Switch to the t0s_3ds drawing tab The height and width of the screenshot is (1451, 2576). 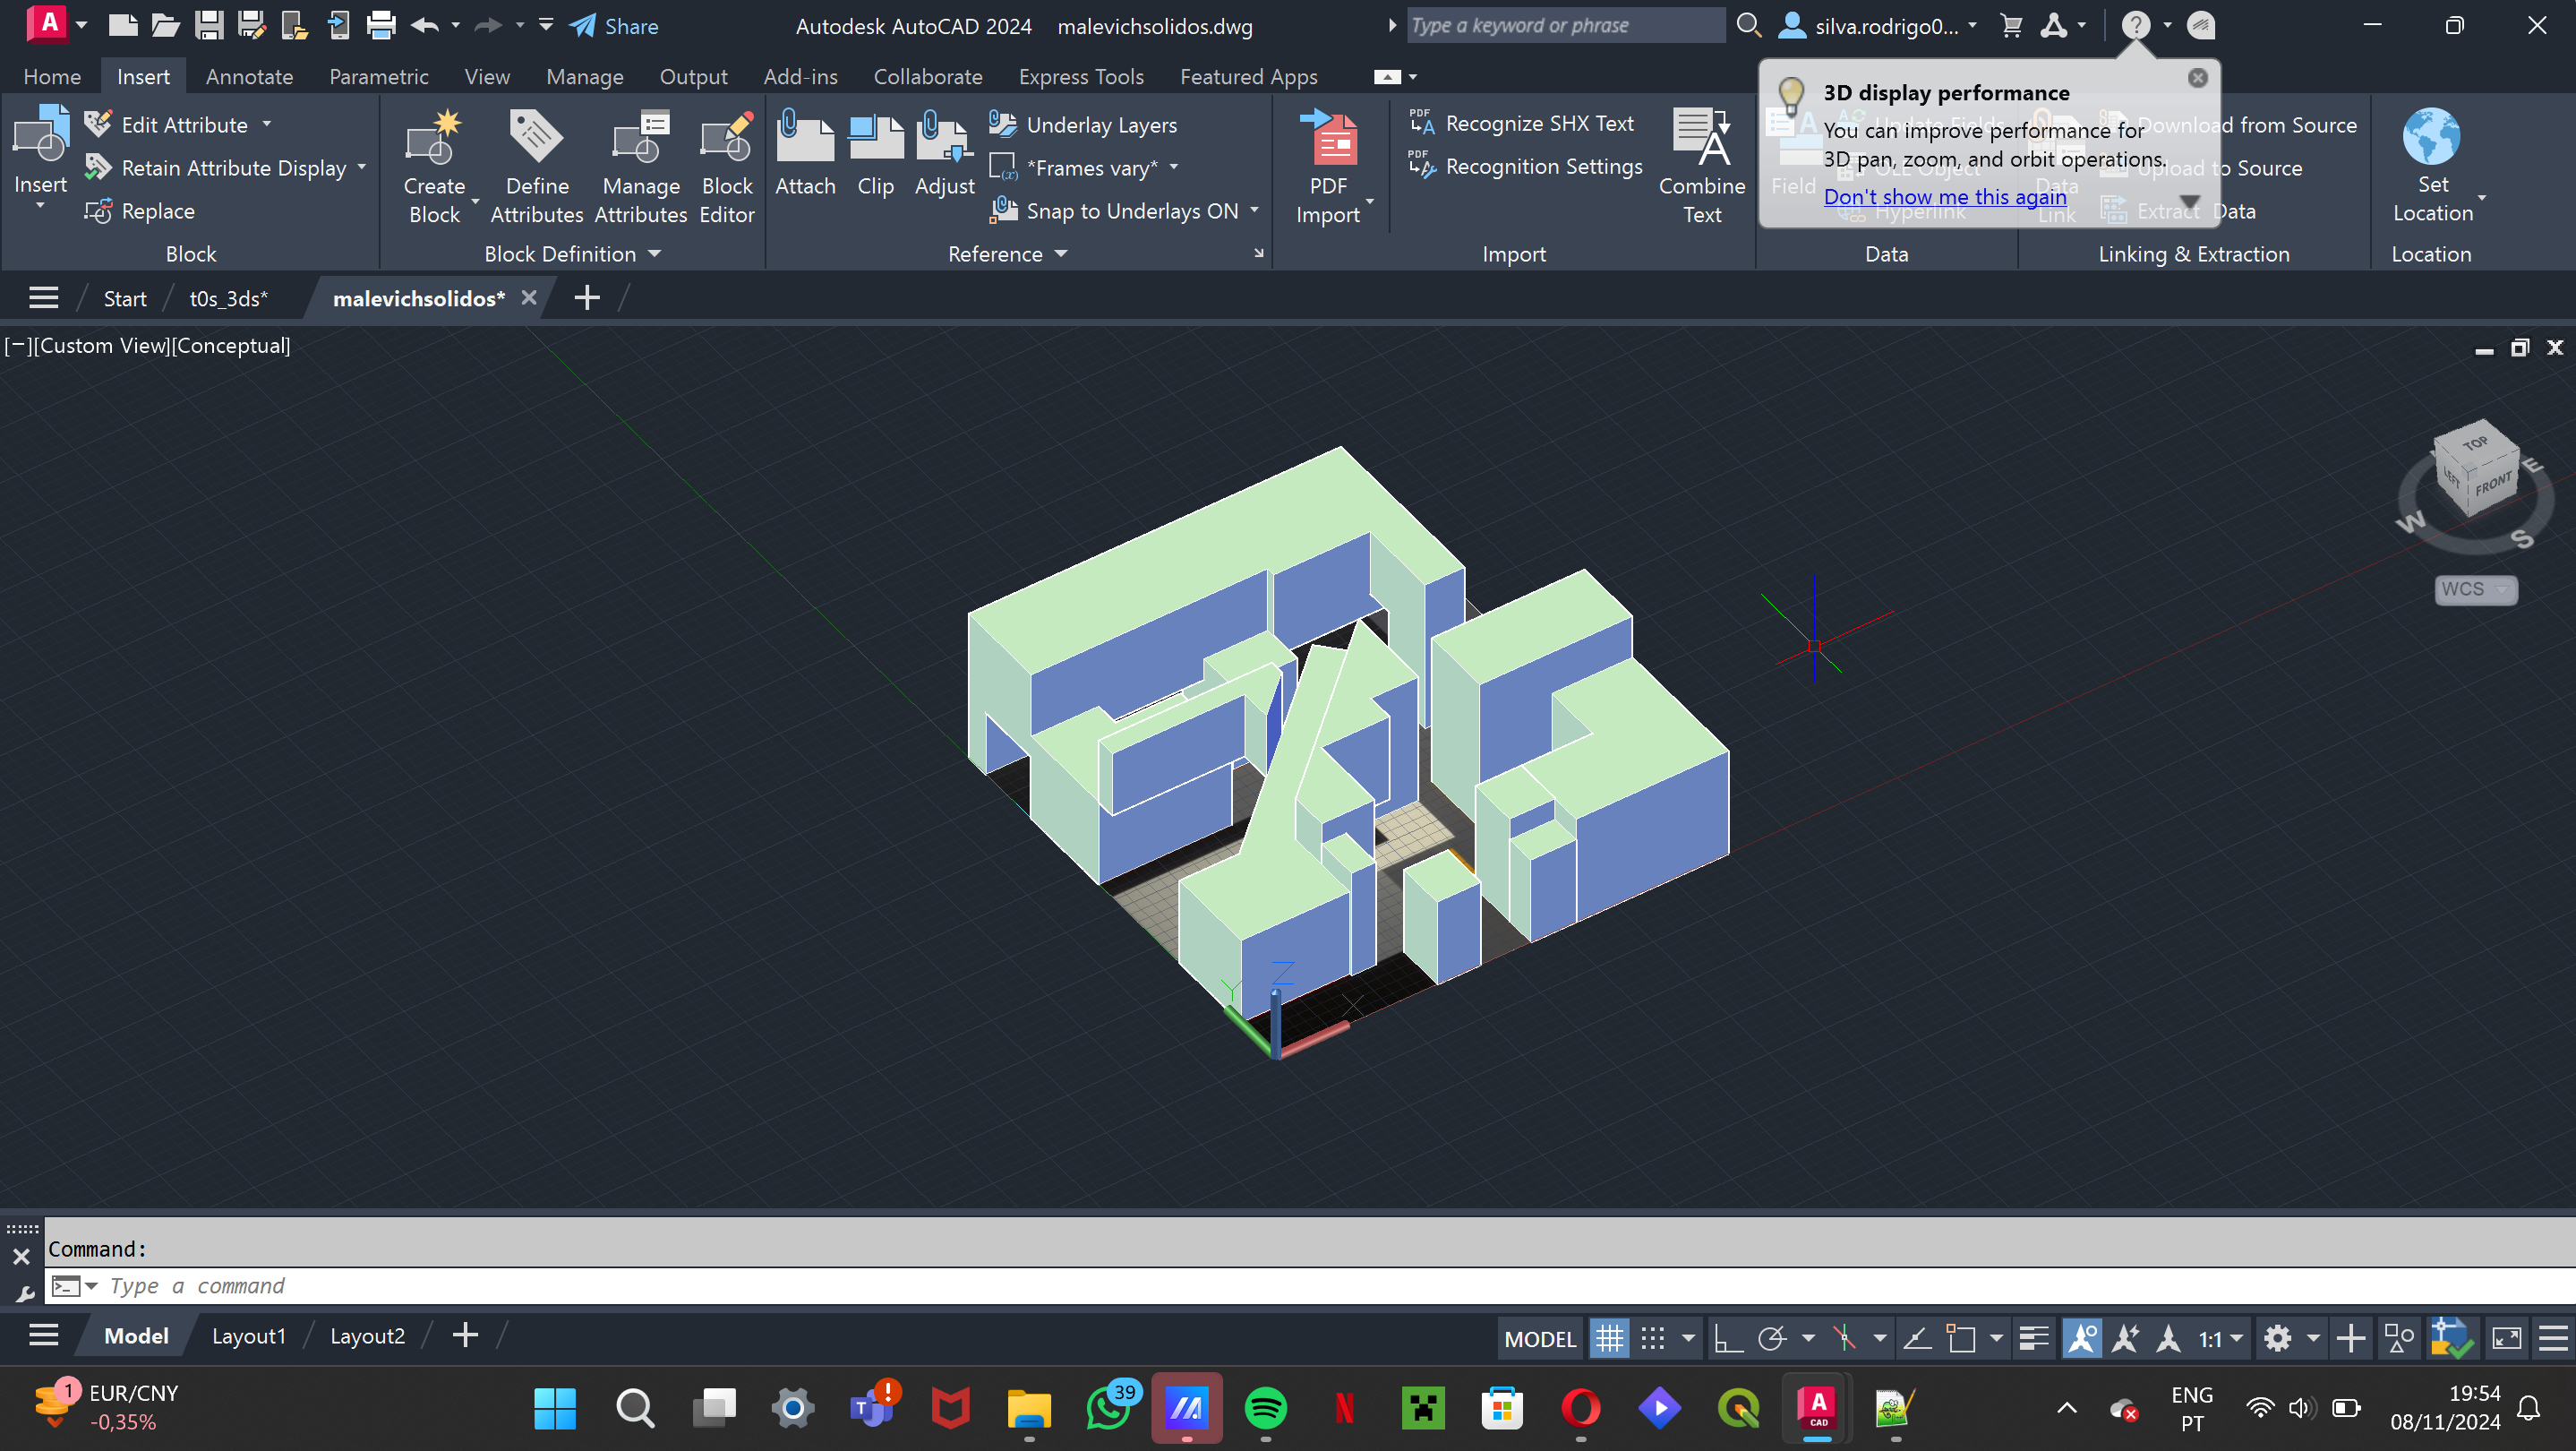pos(228,298)
